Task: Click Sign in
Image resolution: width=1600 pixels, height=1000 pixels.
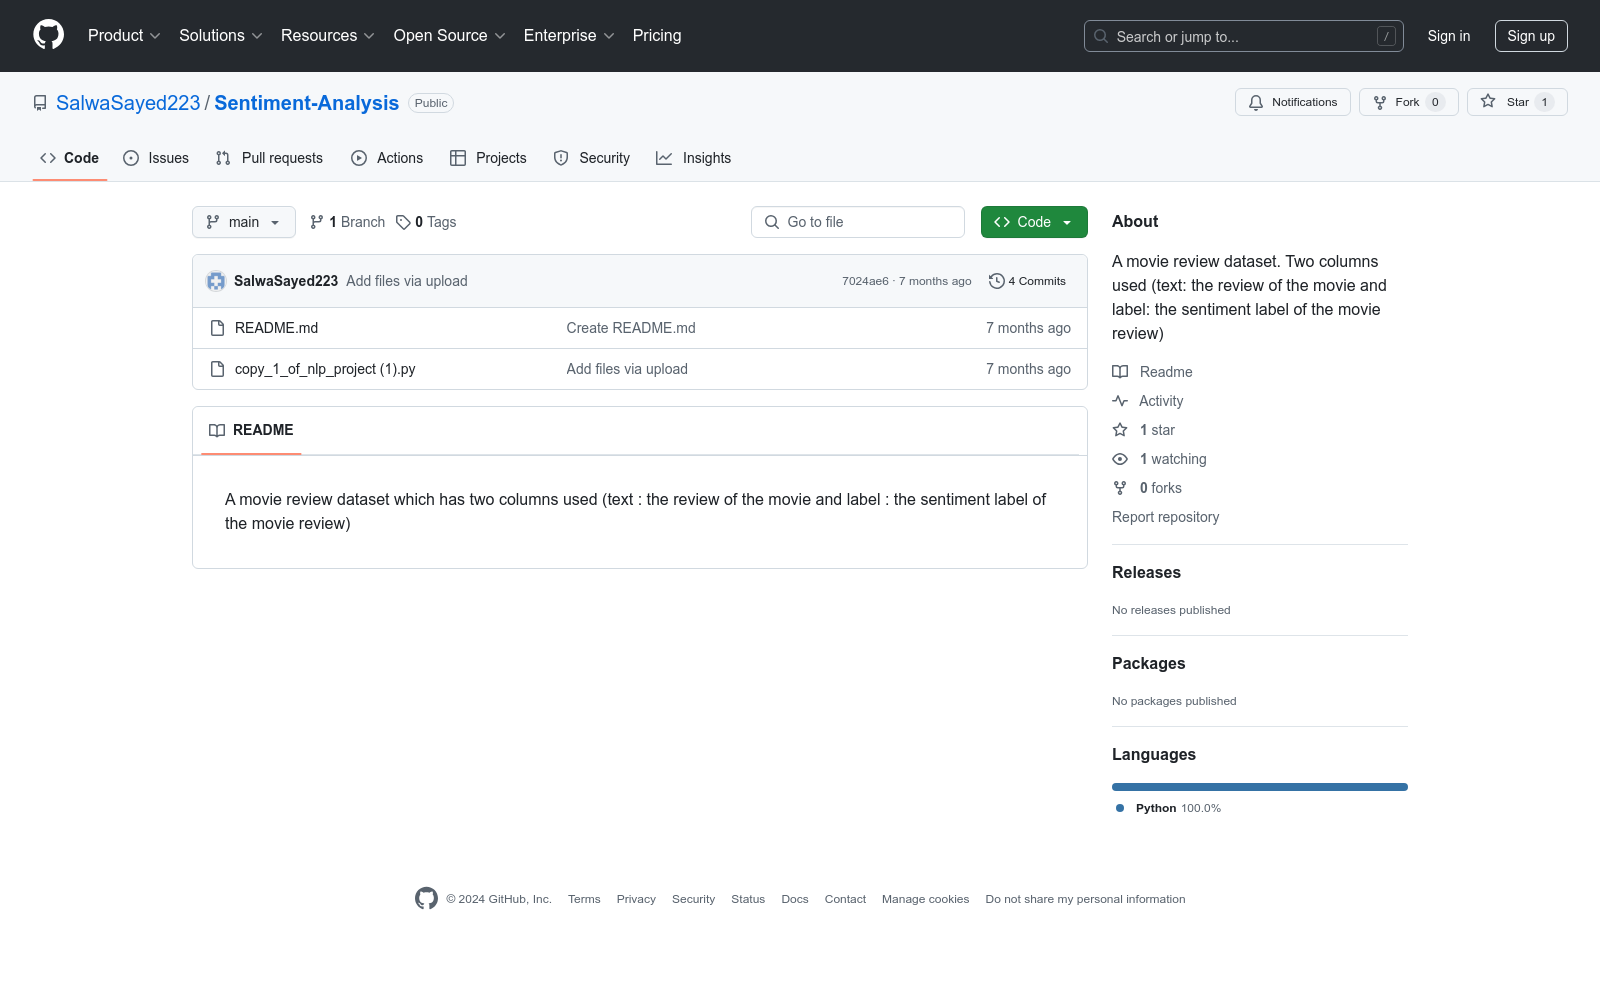Action: [x=1449, y=36]
